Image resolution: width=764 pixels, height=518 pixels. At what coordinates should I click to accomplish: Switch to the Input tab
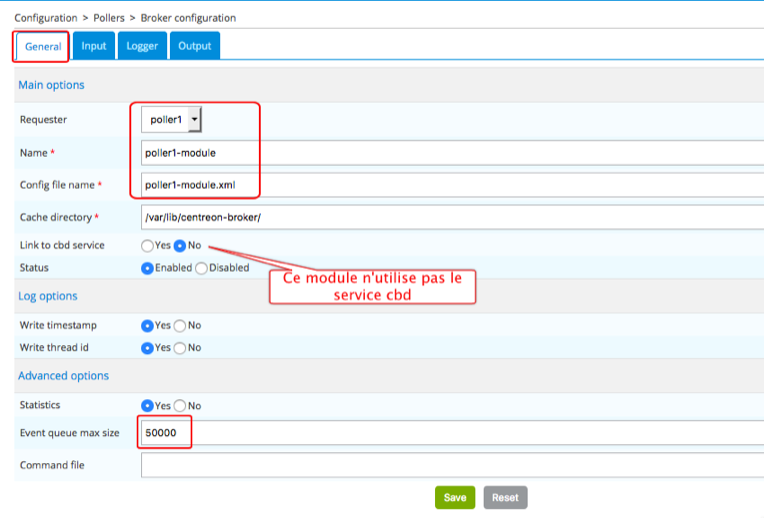[x=94, y=46]
